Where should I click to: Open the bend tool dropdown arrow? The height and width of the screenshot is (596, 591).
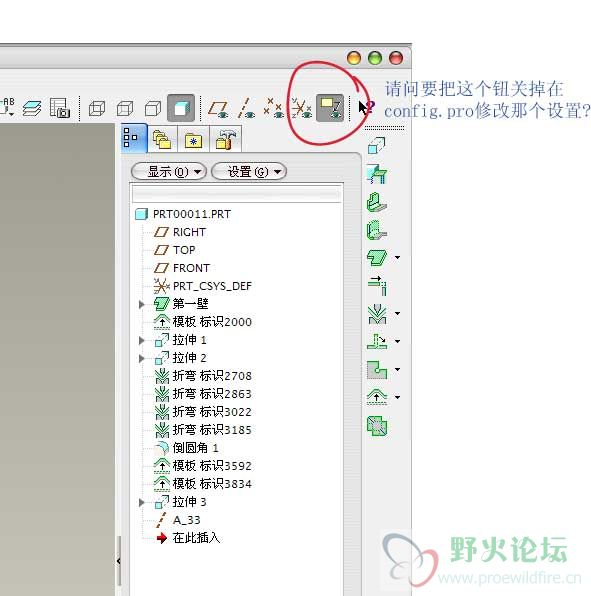[x=398, y=314]
